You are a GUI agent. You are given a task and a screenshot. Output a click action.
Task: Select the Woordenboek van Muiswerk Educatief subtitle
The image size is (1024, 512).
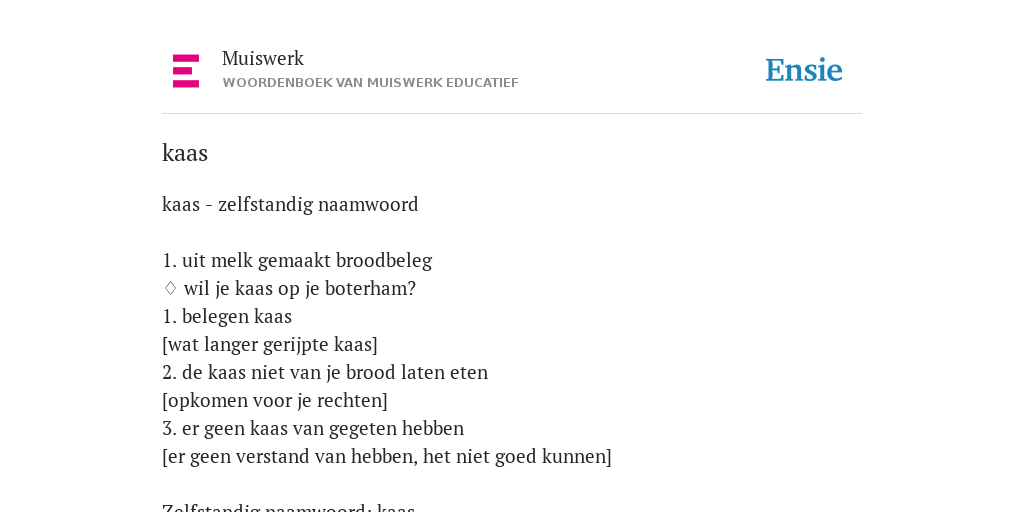(x=370, y=83)
